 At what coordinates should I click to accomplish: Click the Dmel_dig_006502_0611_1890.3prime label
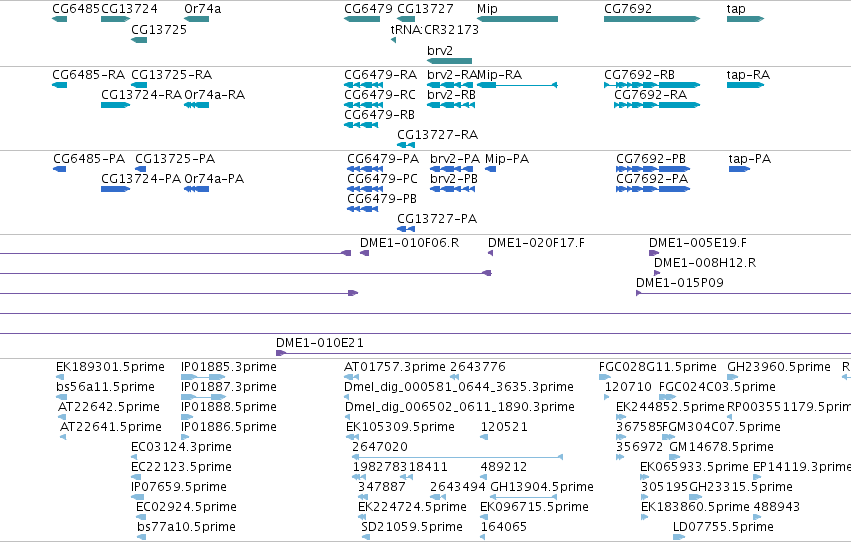point(460,407)
